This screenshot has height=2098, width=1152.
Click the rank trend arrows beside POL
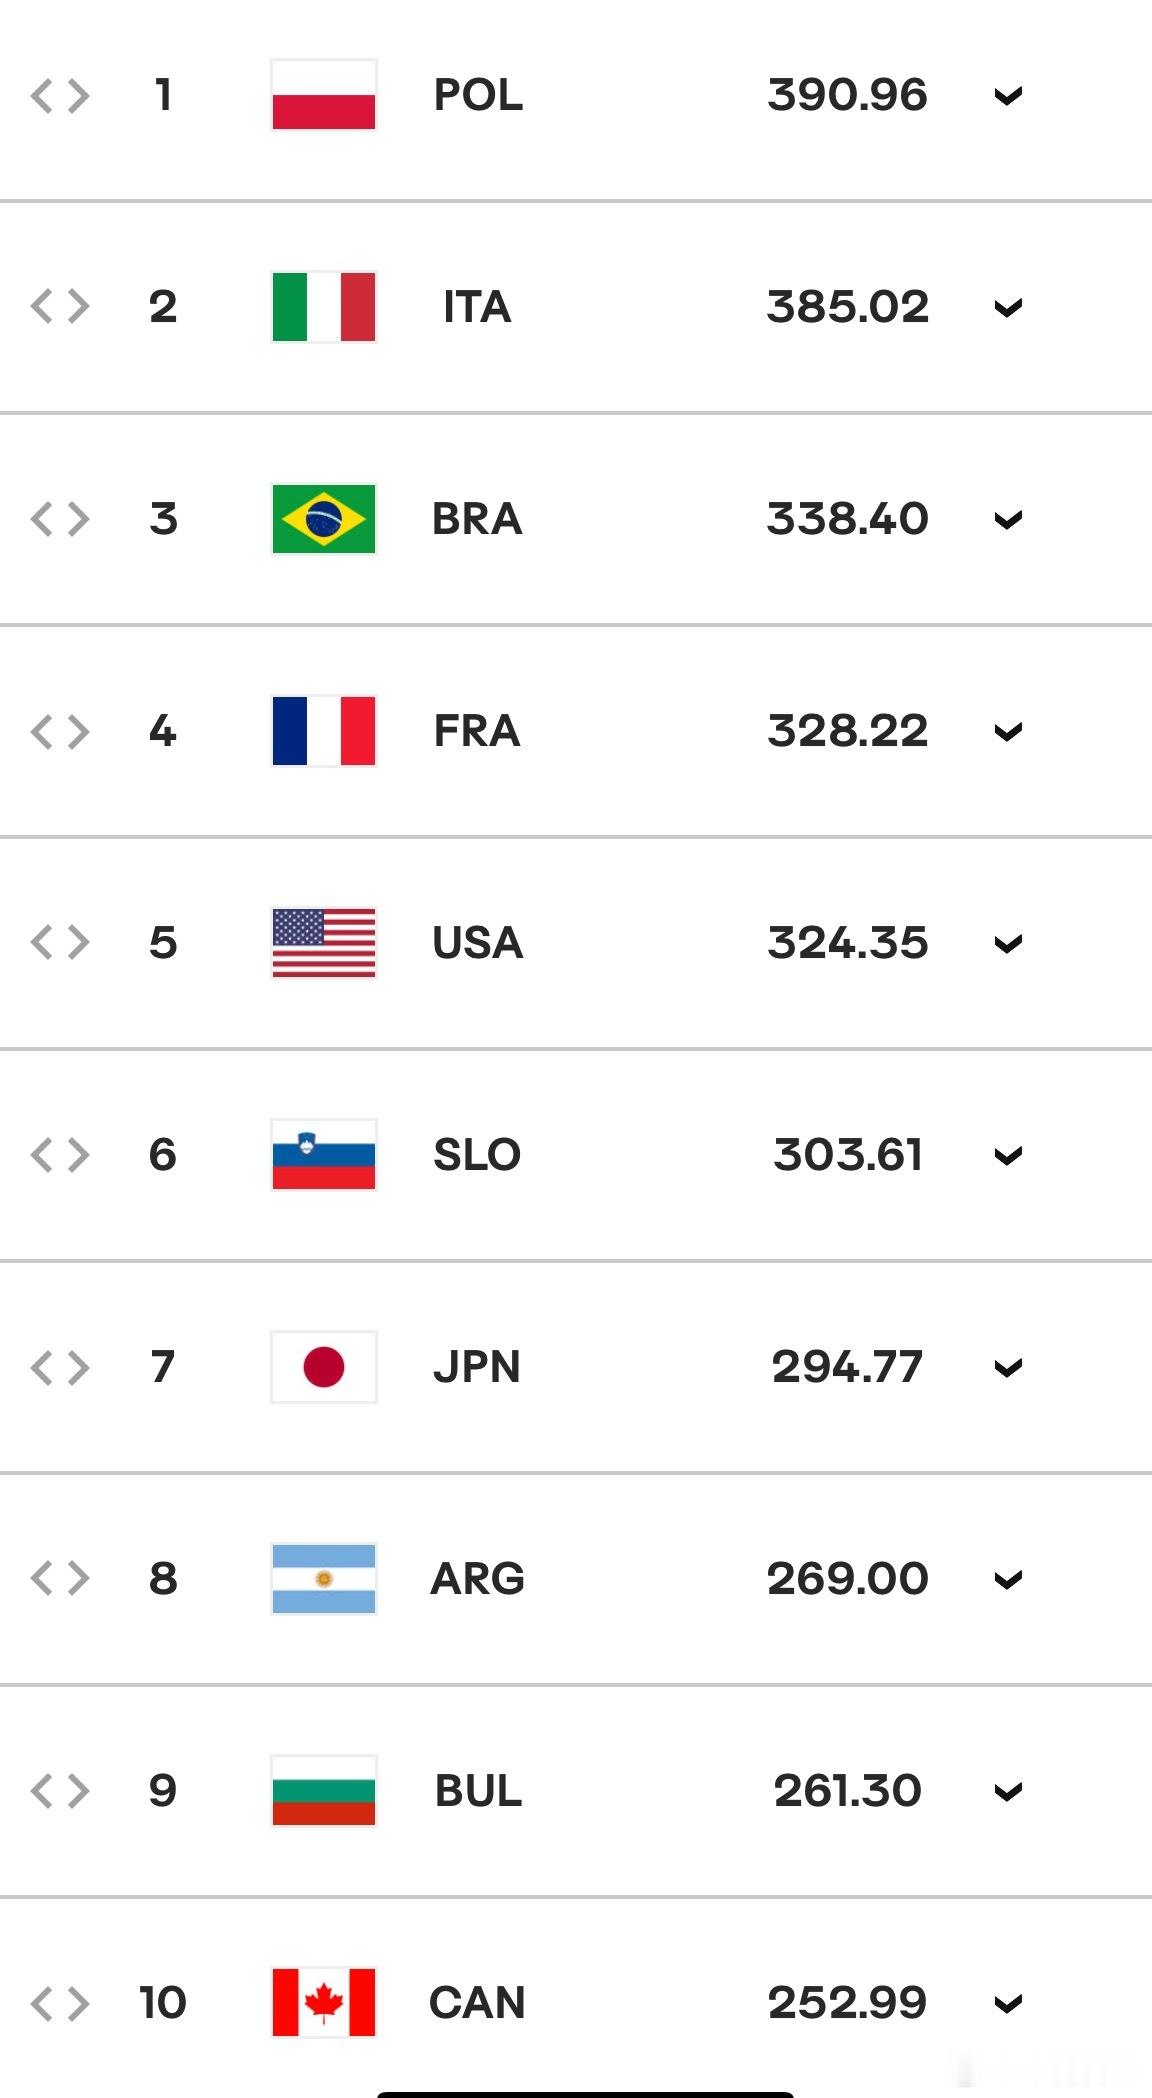(60, 96)
